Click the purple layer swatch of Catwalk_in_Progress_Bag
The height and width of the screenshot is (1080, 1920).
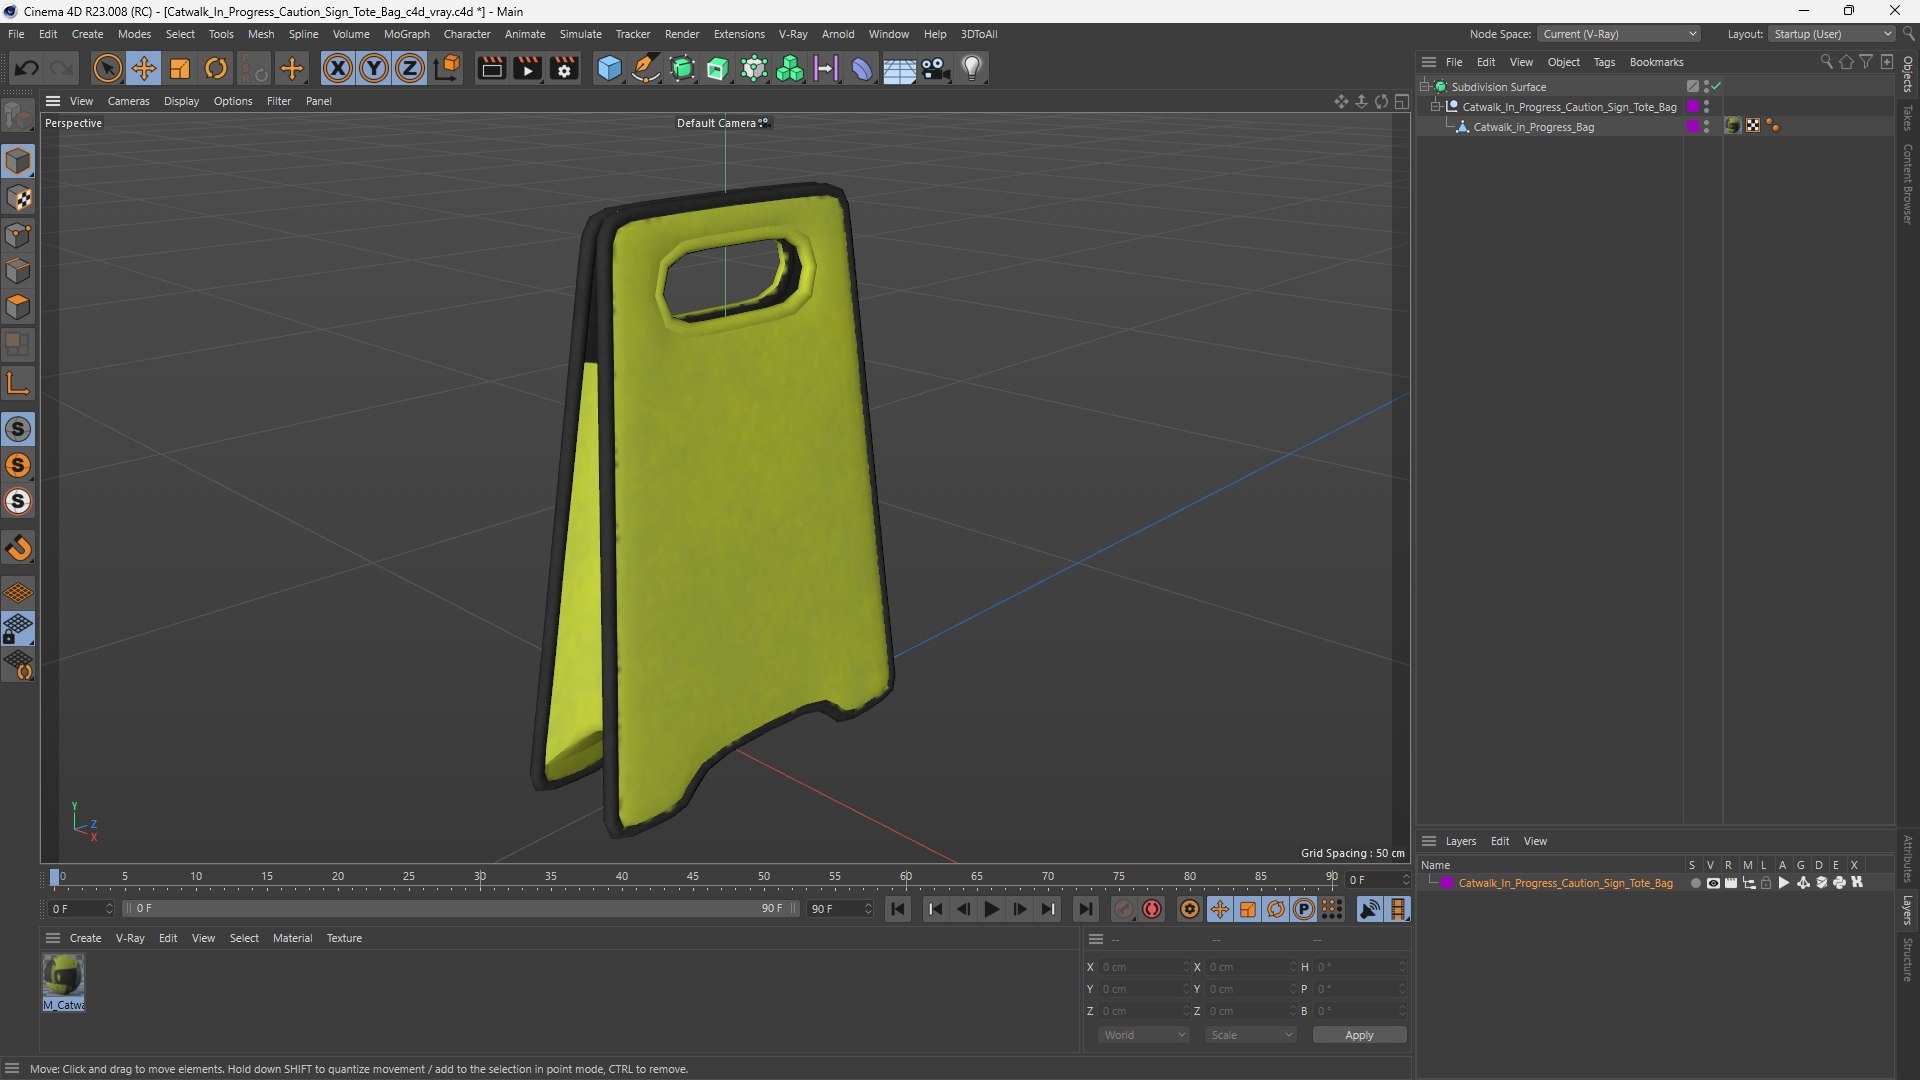1693,127
